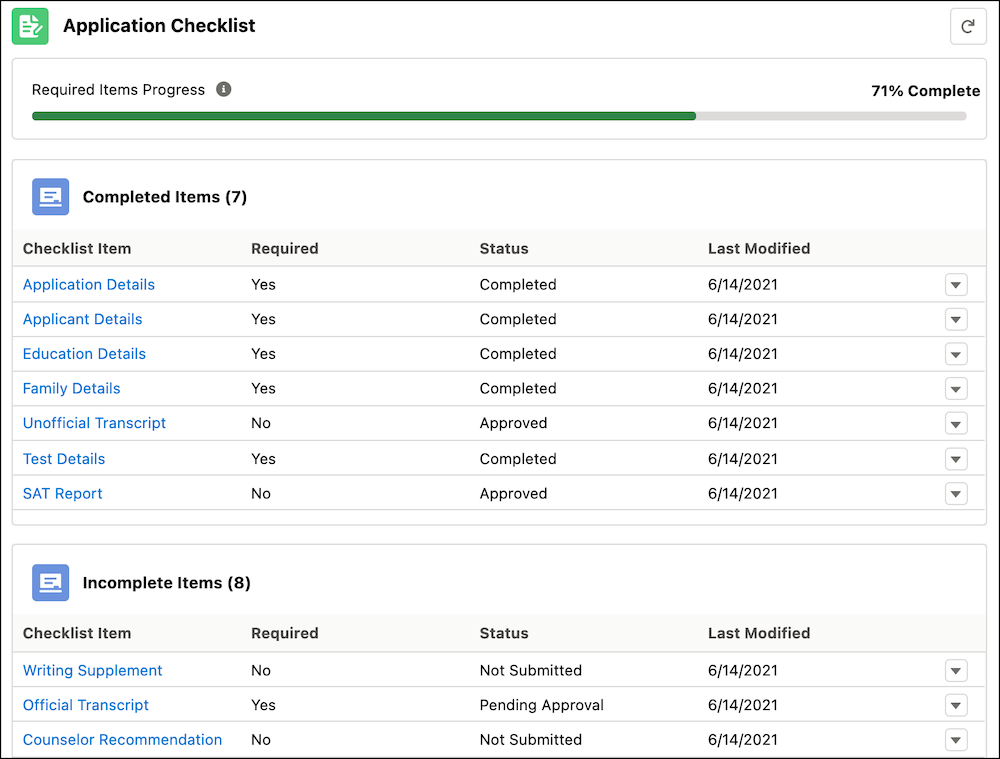The width and height of the screenshot is (1000, 759).
Task: Click the Completed Items section icon
Action: point(50,197)
